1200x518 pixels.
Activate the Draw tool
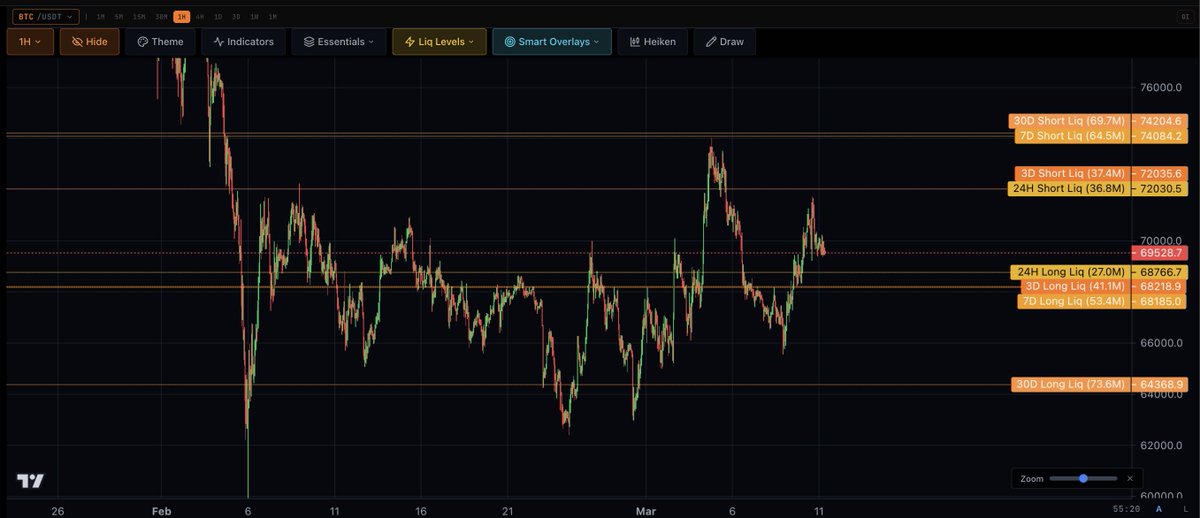724,41
